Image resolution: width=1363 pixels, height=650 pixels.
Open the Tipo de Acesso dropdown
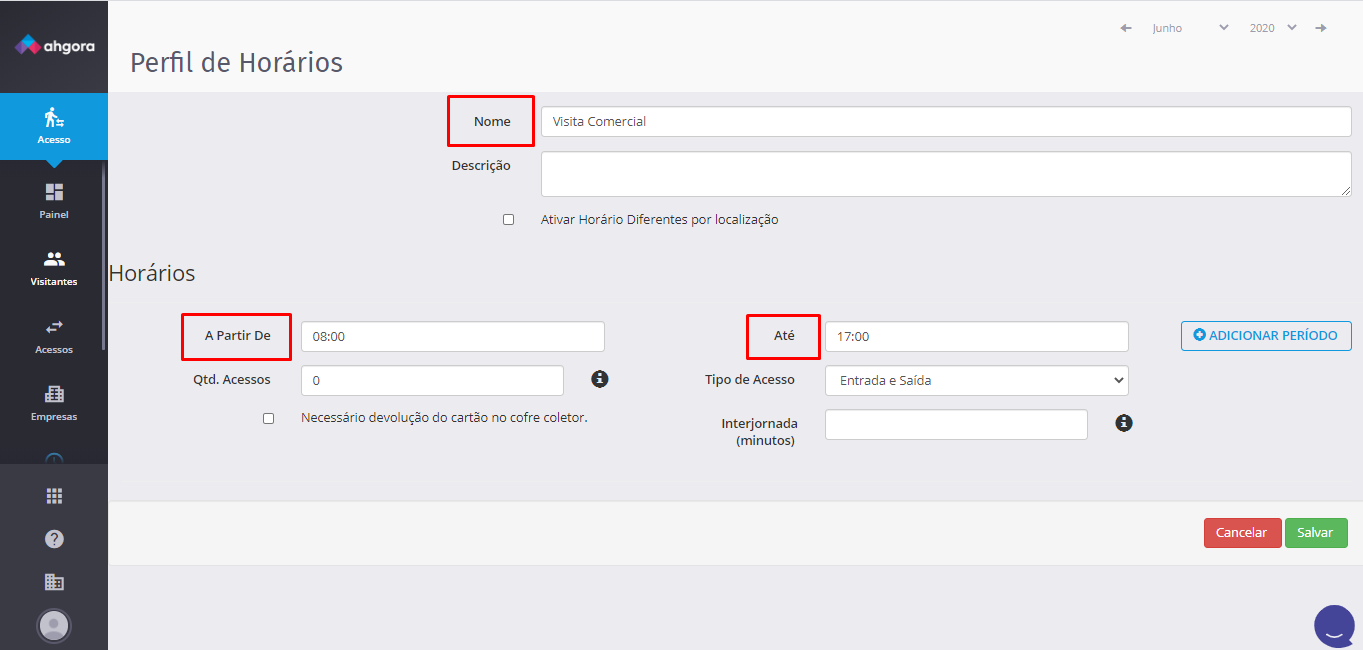[x=976, y=381]
